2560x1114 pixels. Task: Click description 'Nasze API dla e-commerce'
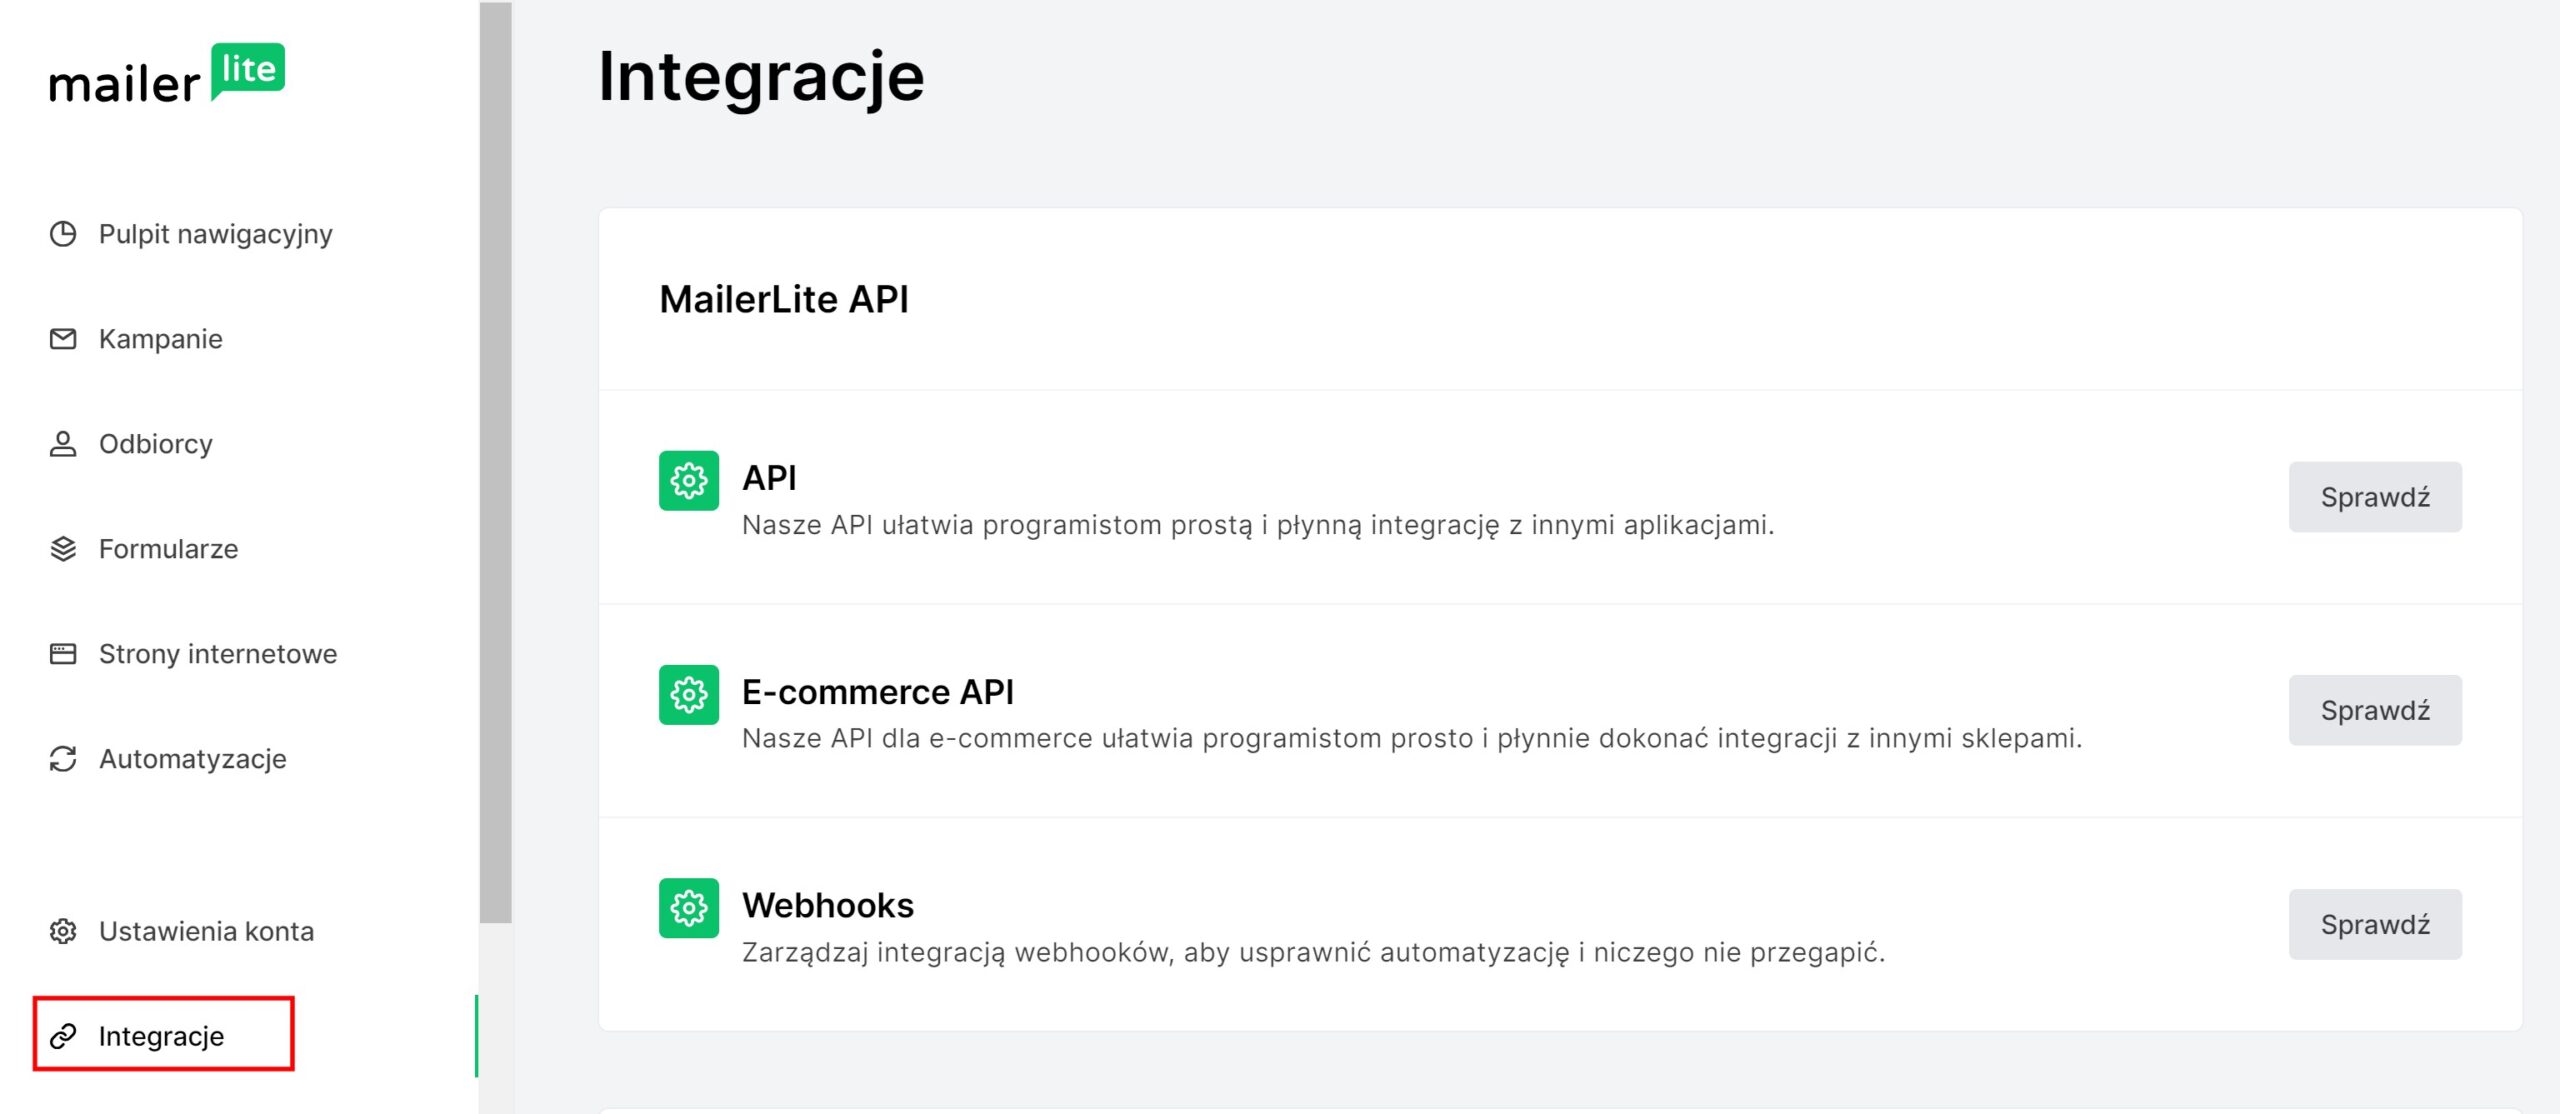[1412, 738]
